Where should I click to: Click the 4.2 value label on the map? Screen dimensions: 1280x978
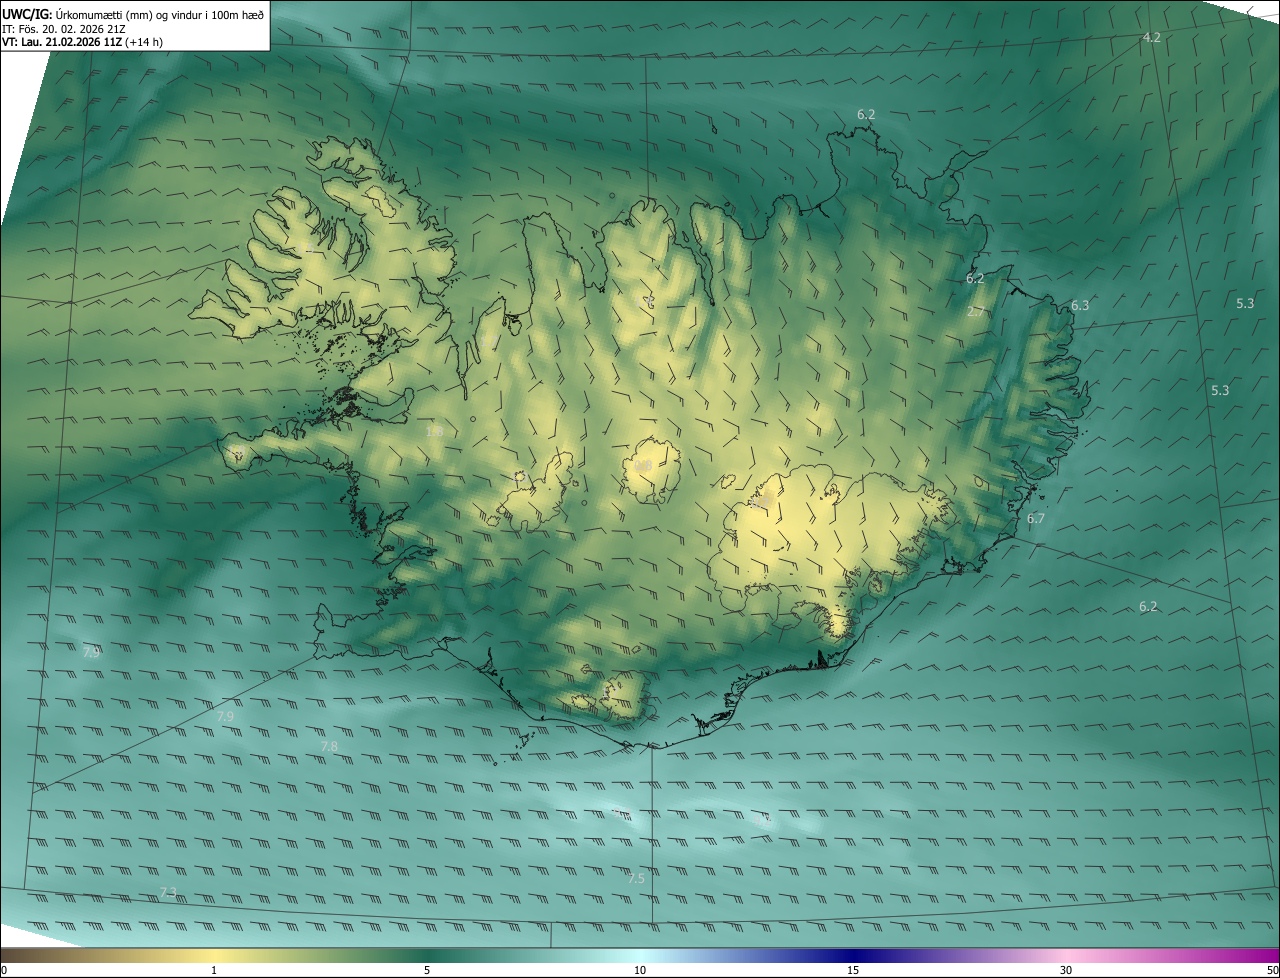point(1152,37)
